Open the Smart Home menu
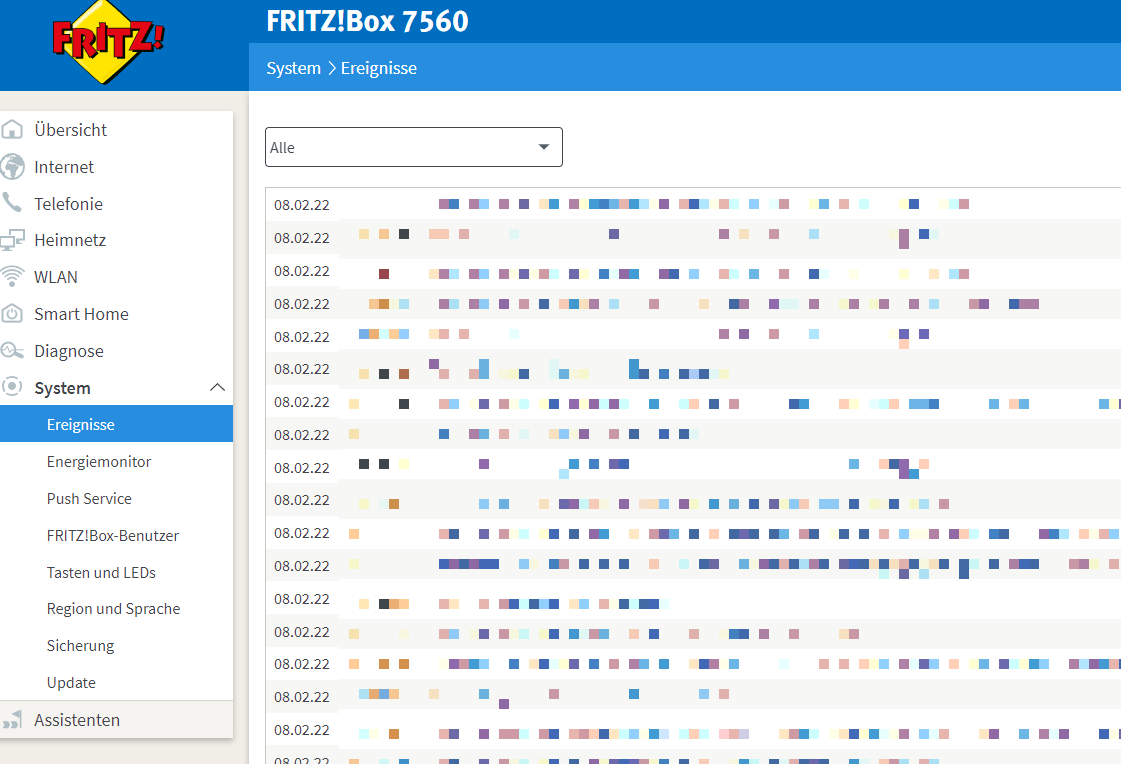The width and height of the screenshot is (1121, 764). tap(81, 314)
